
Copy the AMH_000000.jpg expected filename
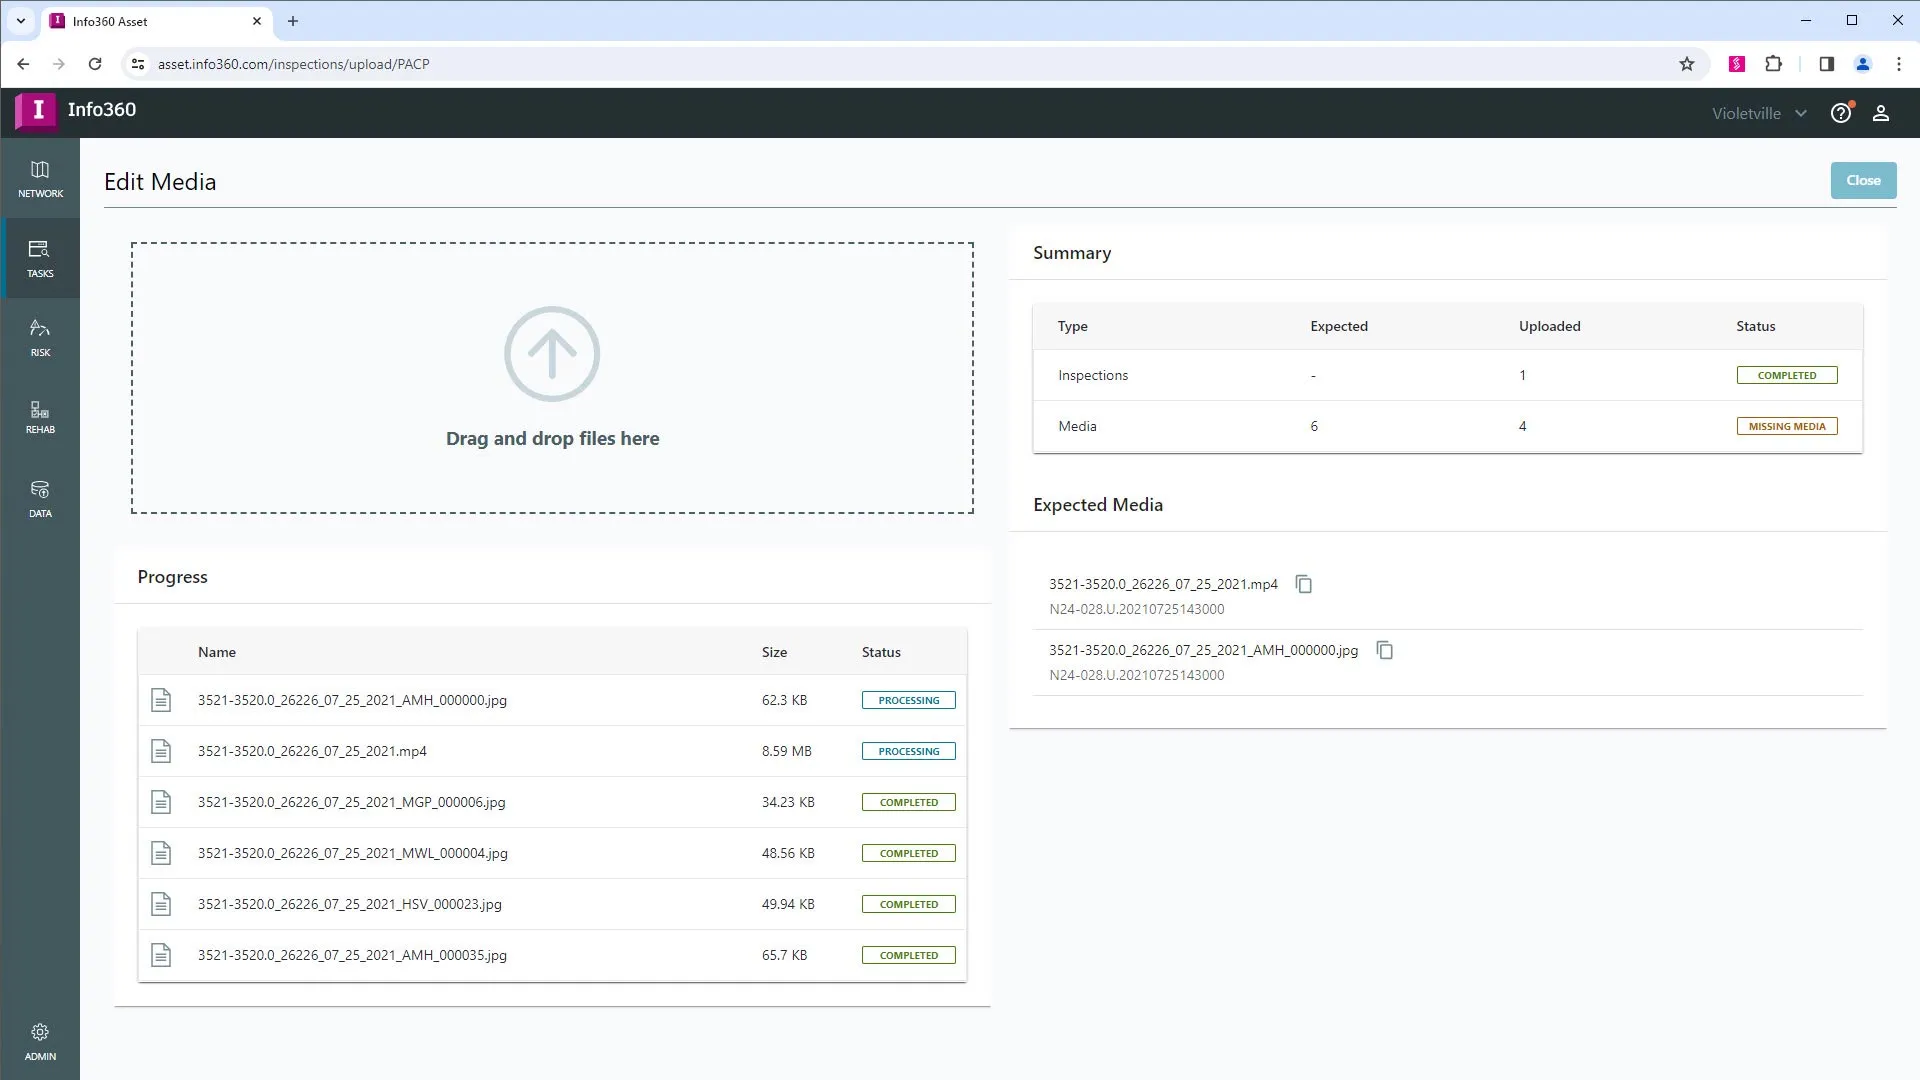1384,650
